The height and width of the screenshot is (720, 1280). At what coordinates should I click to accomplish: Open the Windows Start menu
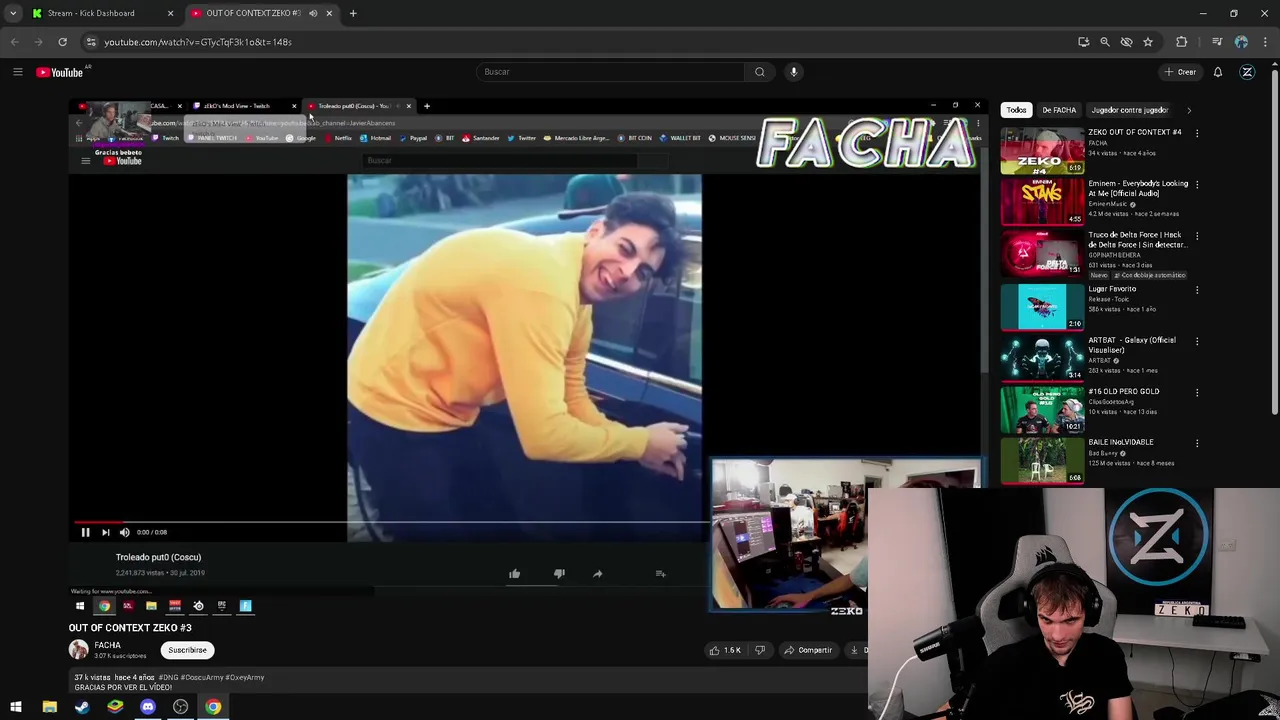[16, 707]
